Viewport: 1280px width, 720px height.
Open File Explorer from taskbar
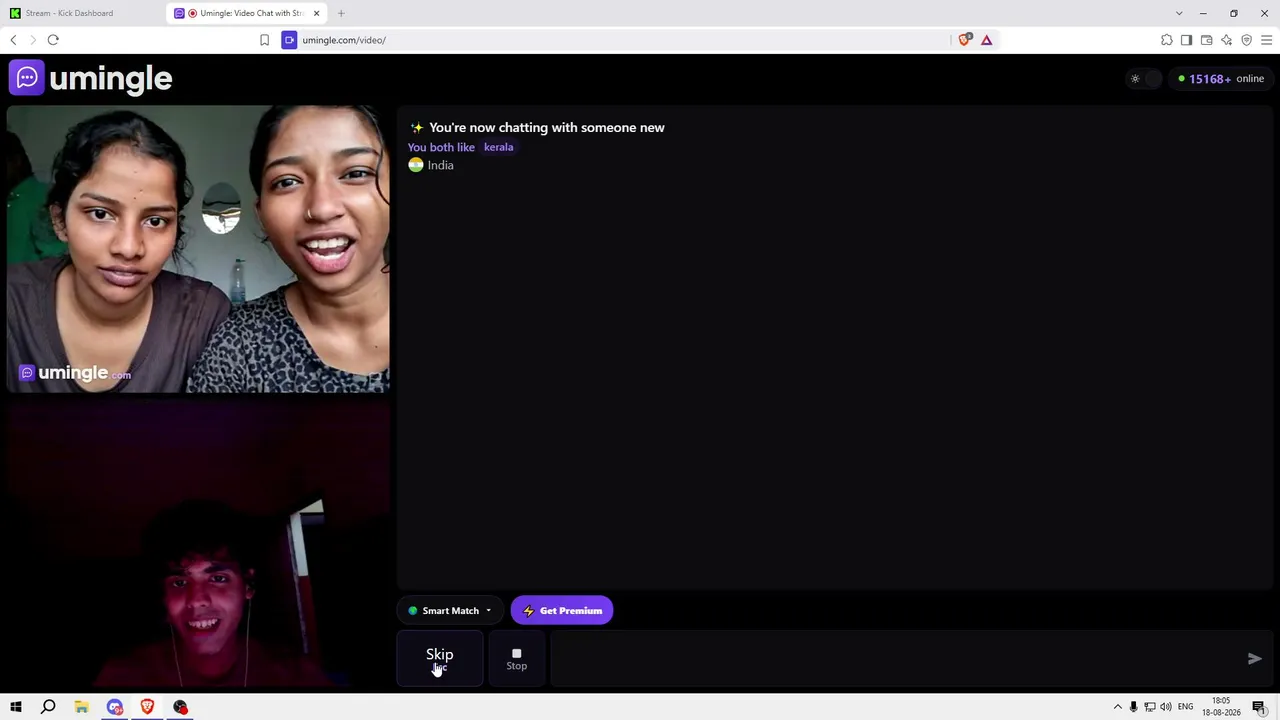tap(81, 707)
